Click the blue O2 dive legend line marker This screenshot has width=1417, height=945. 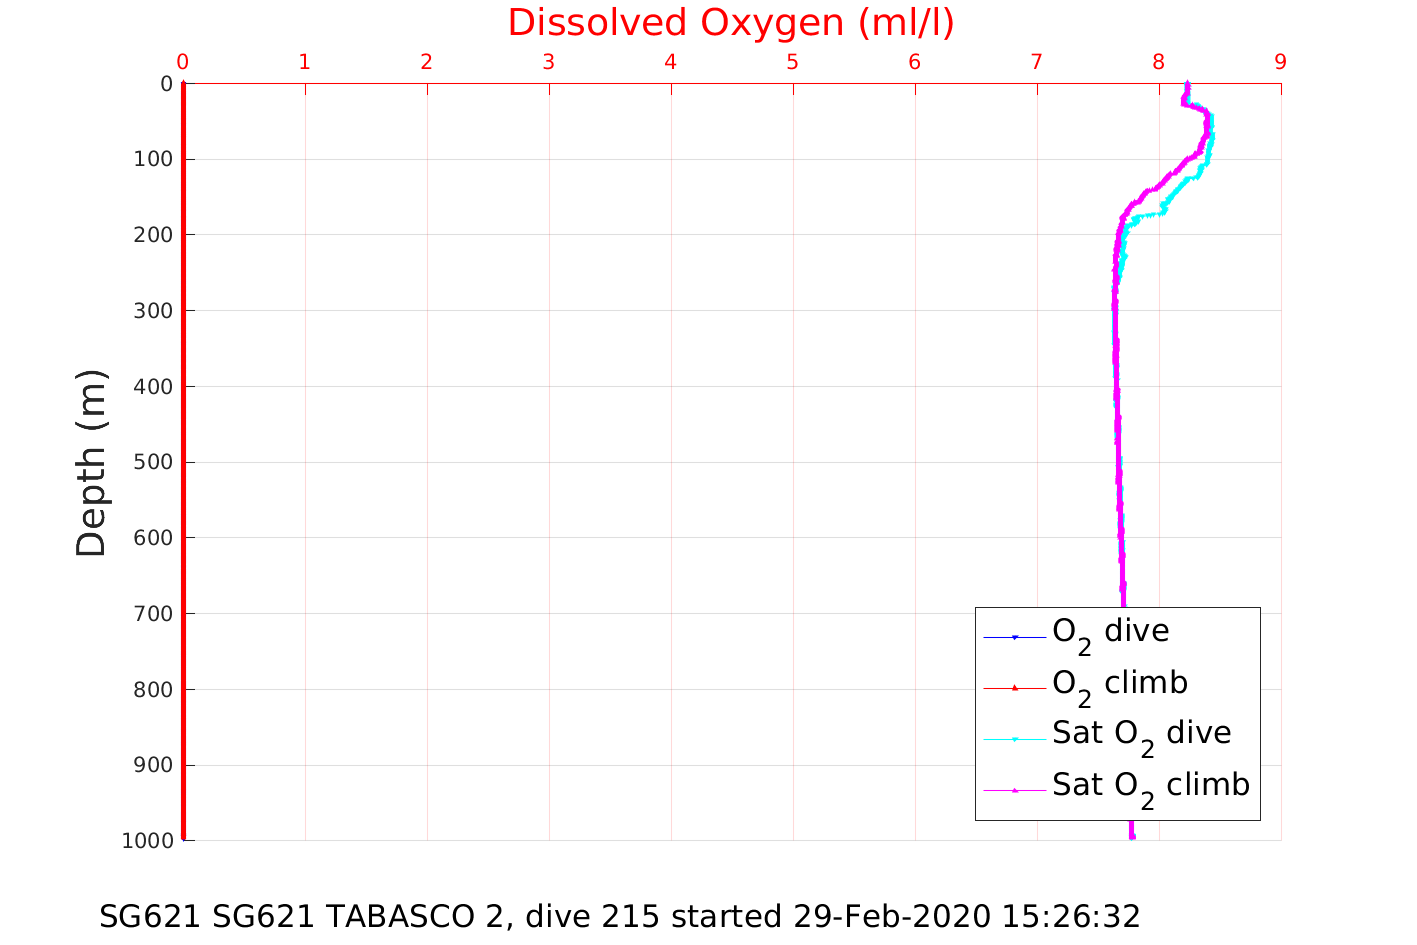click(x=1014, y=637)
